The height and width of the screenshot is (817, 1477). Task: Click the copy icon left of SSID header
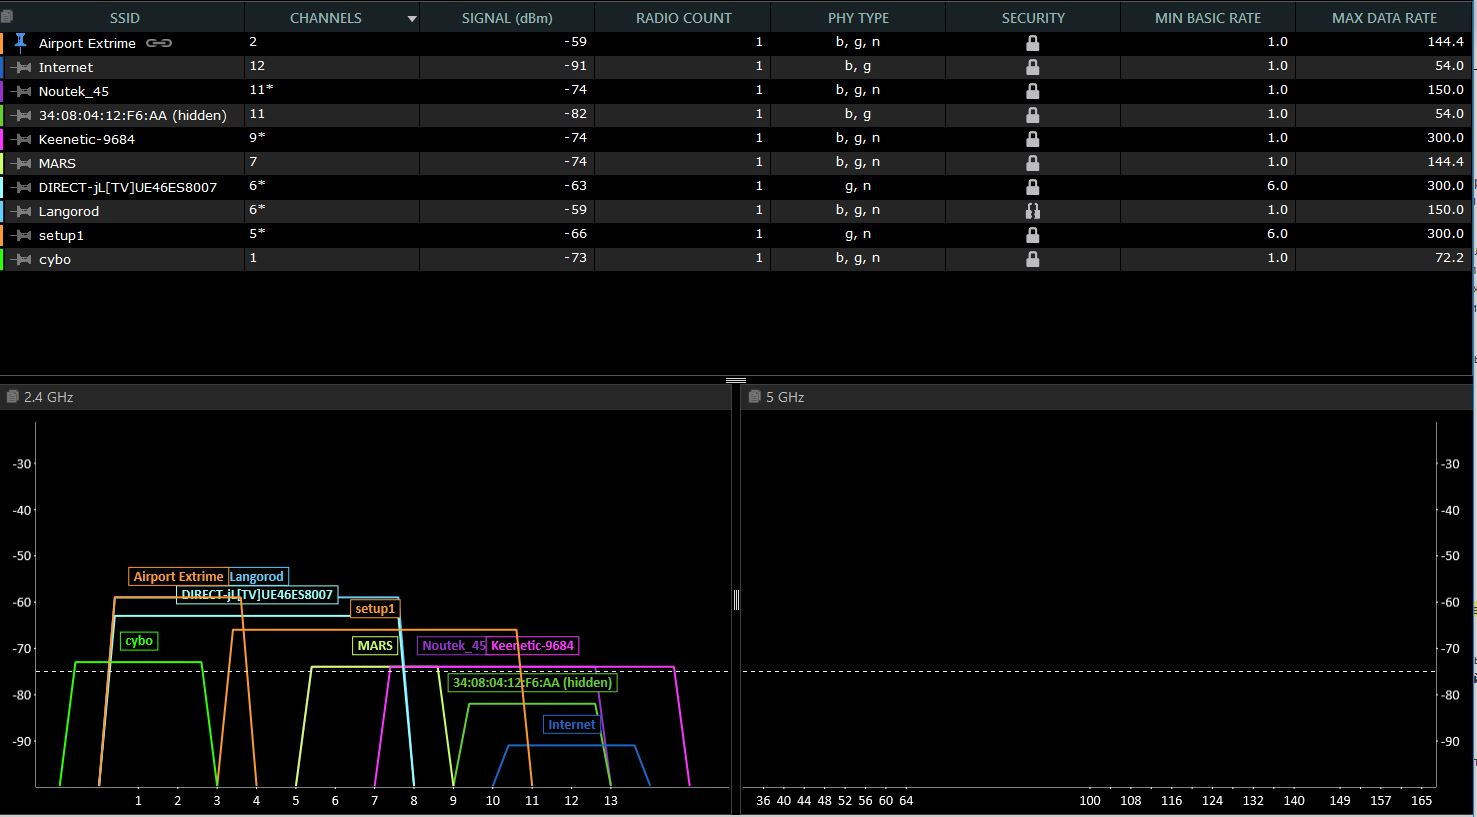click(7, 17)
